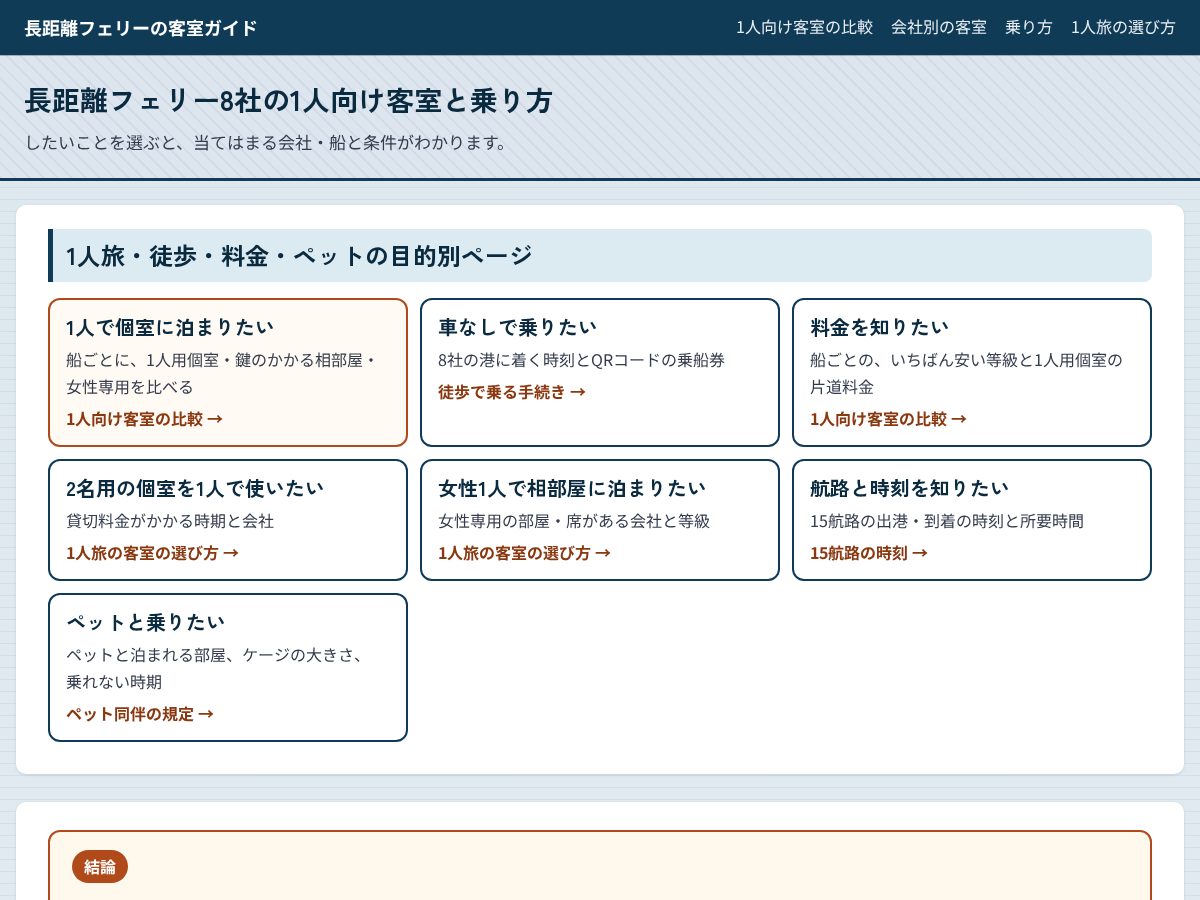This screenshot has height=900, width=1200.
Task: Click the 1人で個室に泊まりたい card heading
Action: coord(170,327)
